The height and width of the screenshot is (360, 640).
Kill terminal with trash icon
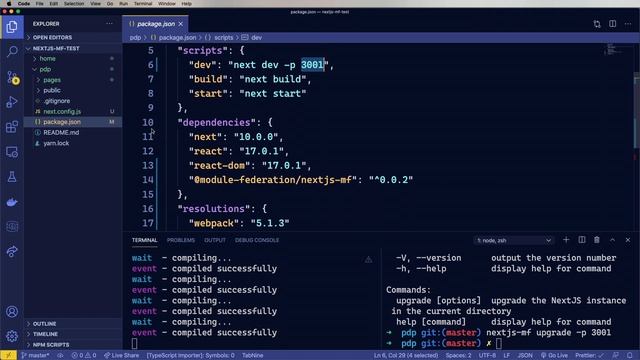(597, 240)
